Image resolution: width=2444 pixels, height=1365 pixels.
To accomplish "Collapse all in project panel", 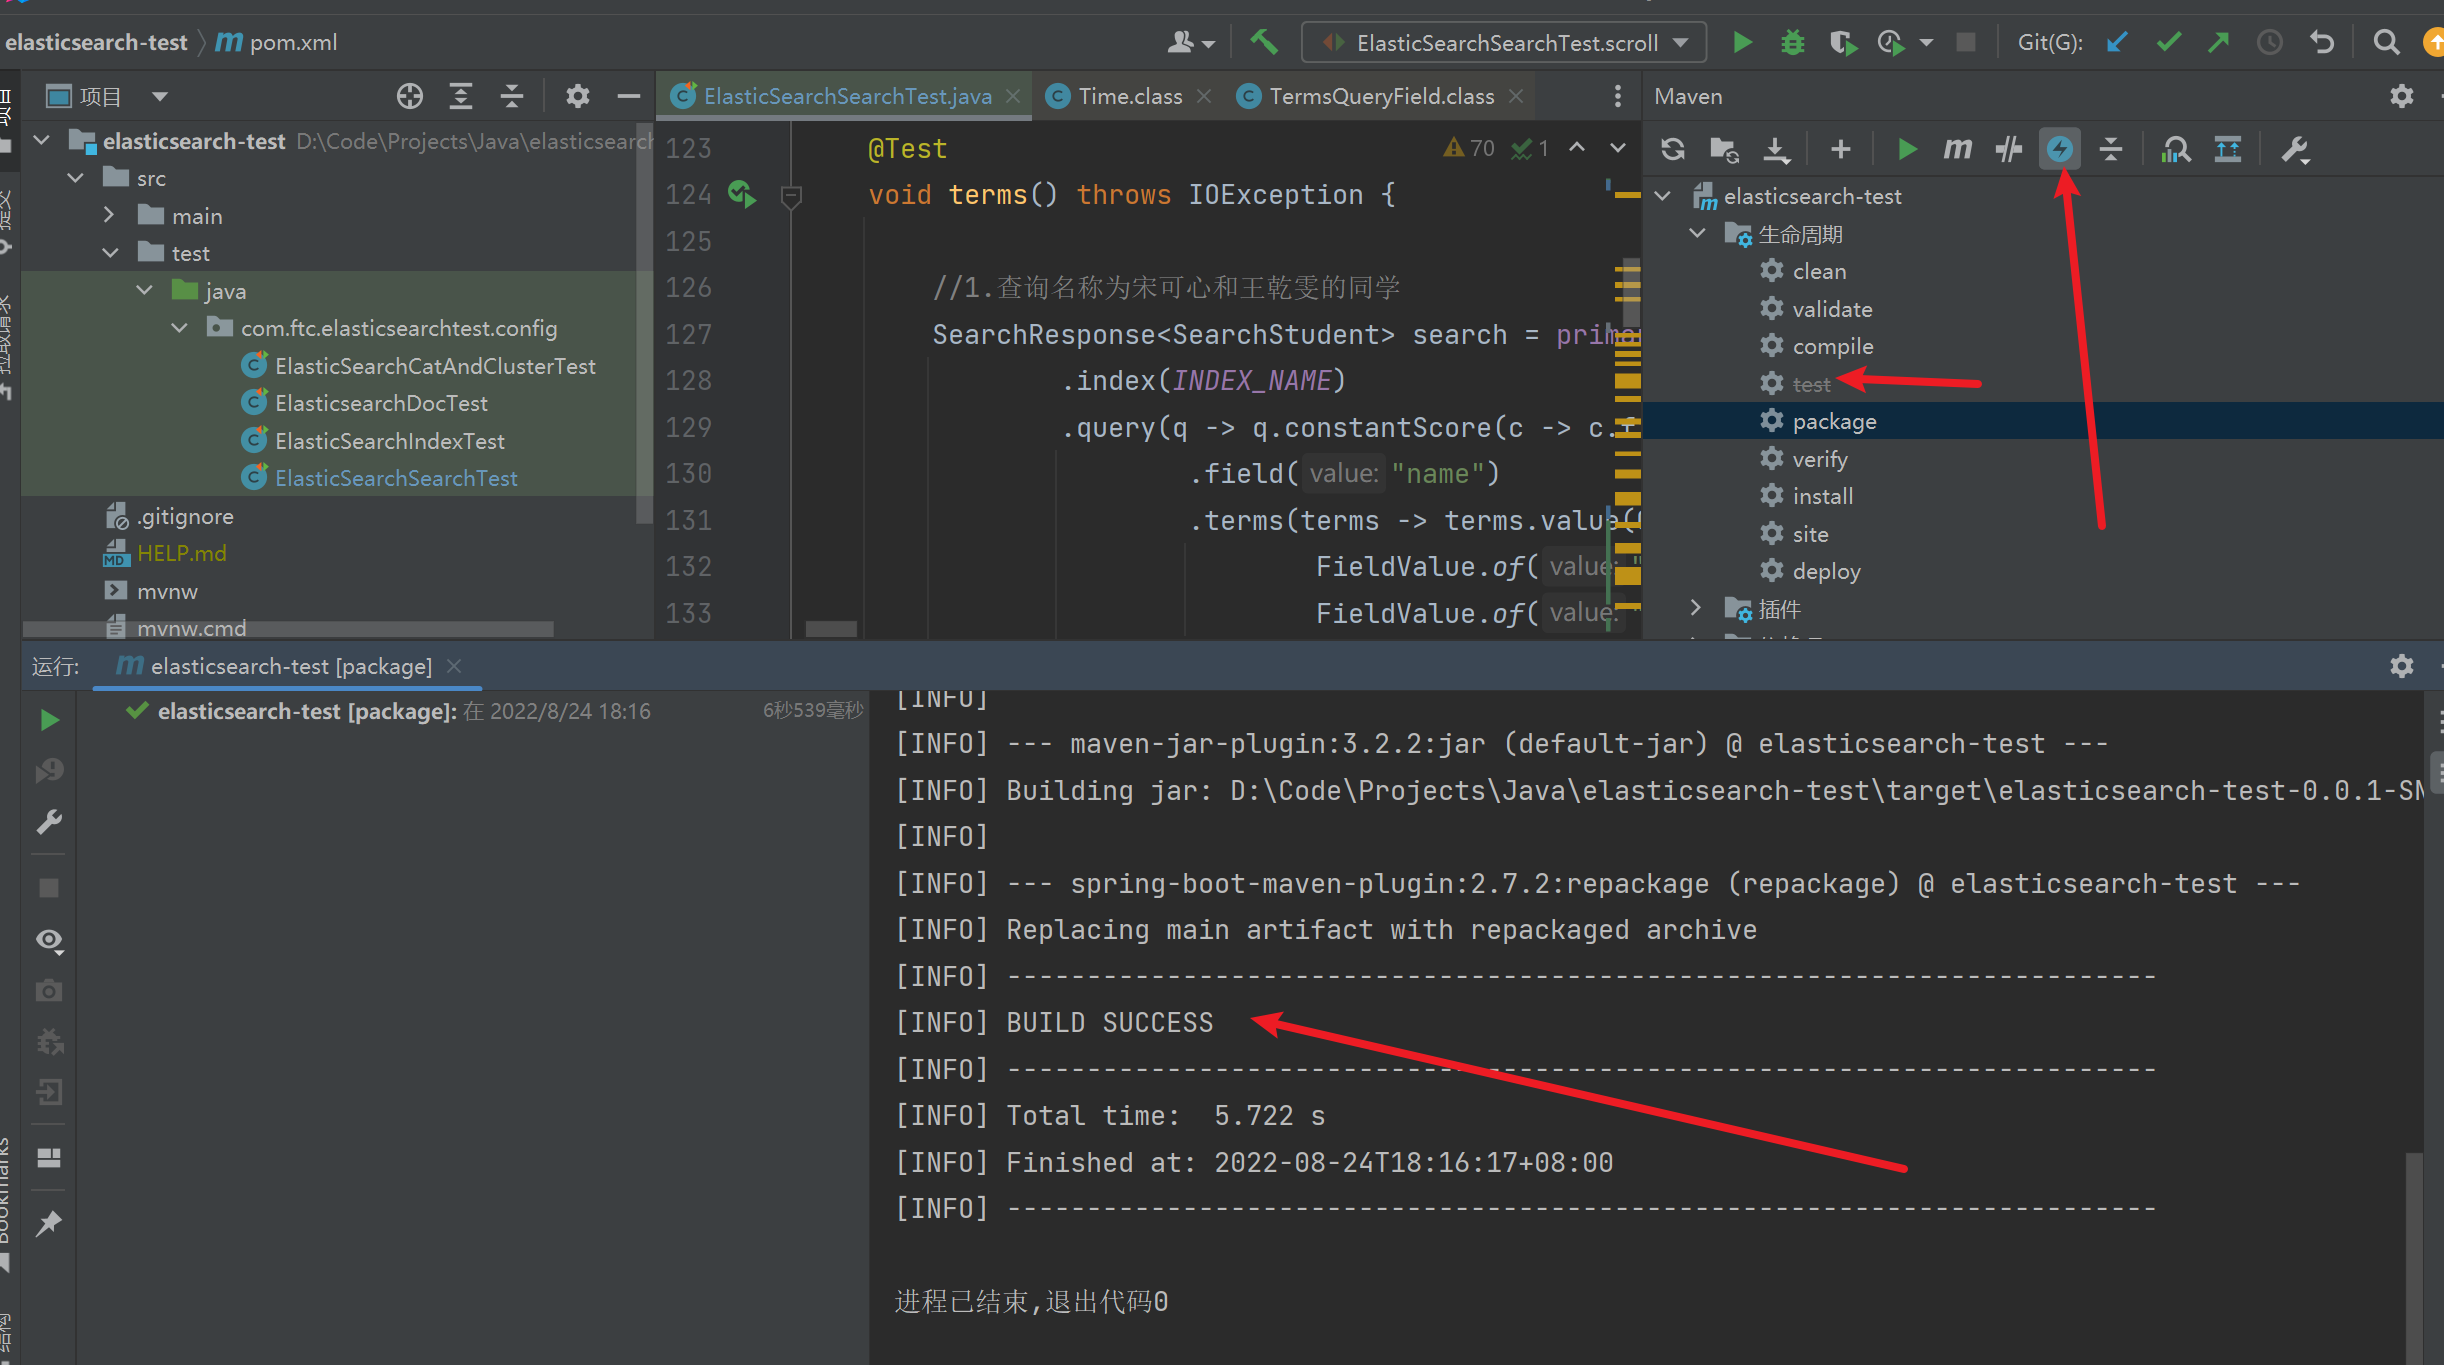I will pyautogui.click(x=512, y=96).
